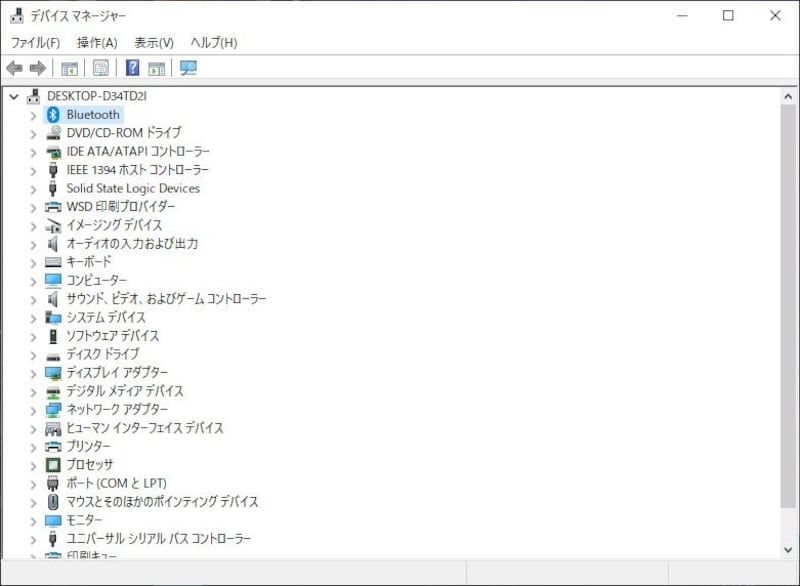Select the ディスク ドライブ tree item
The image size is (800, 586).
tap(102, 354)
